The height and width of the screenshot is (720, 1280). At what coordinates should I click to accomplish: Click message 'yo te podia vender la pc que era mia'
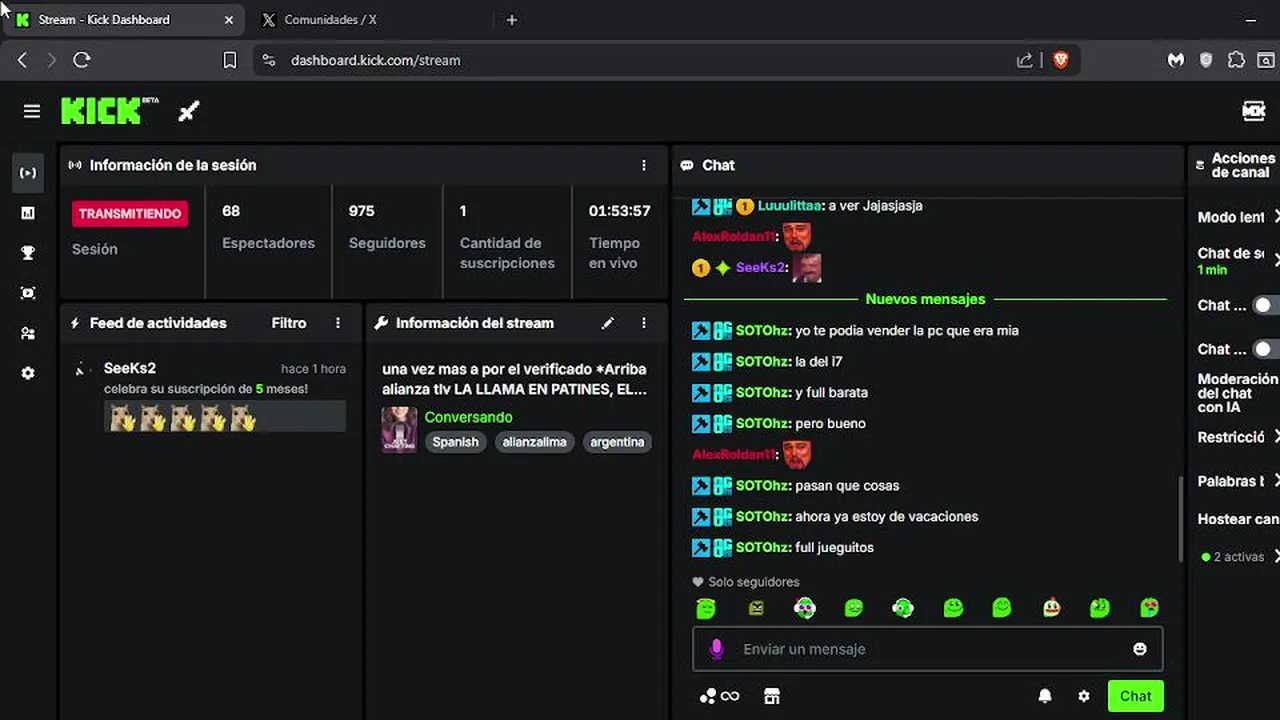point(907,330)
